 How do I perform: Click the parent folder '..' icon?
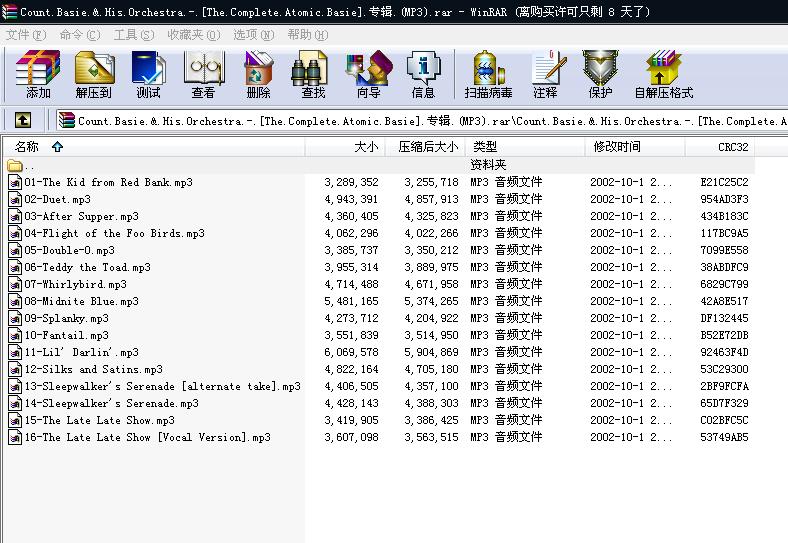point(15,165)
